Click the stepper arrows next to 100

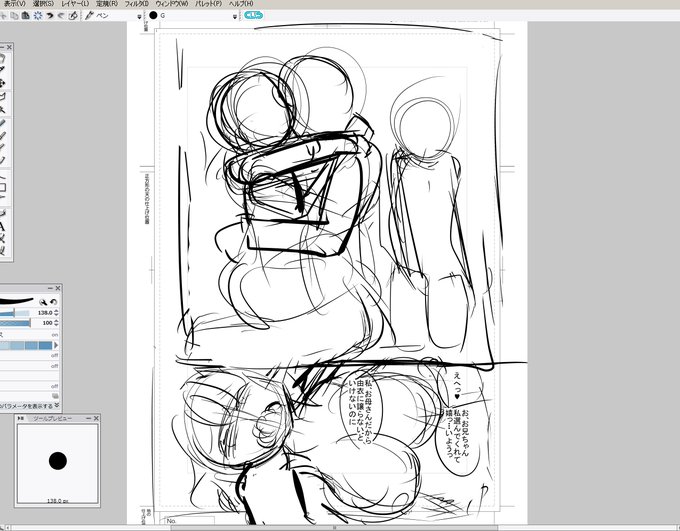coord(56,323)
